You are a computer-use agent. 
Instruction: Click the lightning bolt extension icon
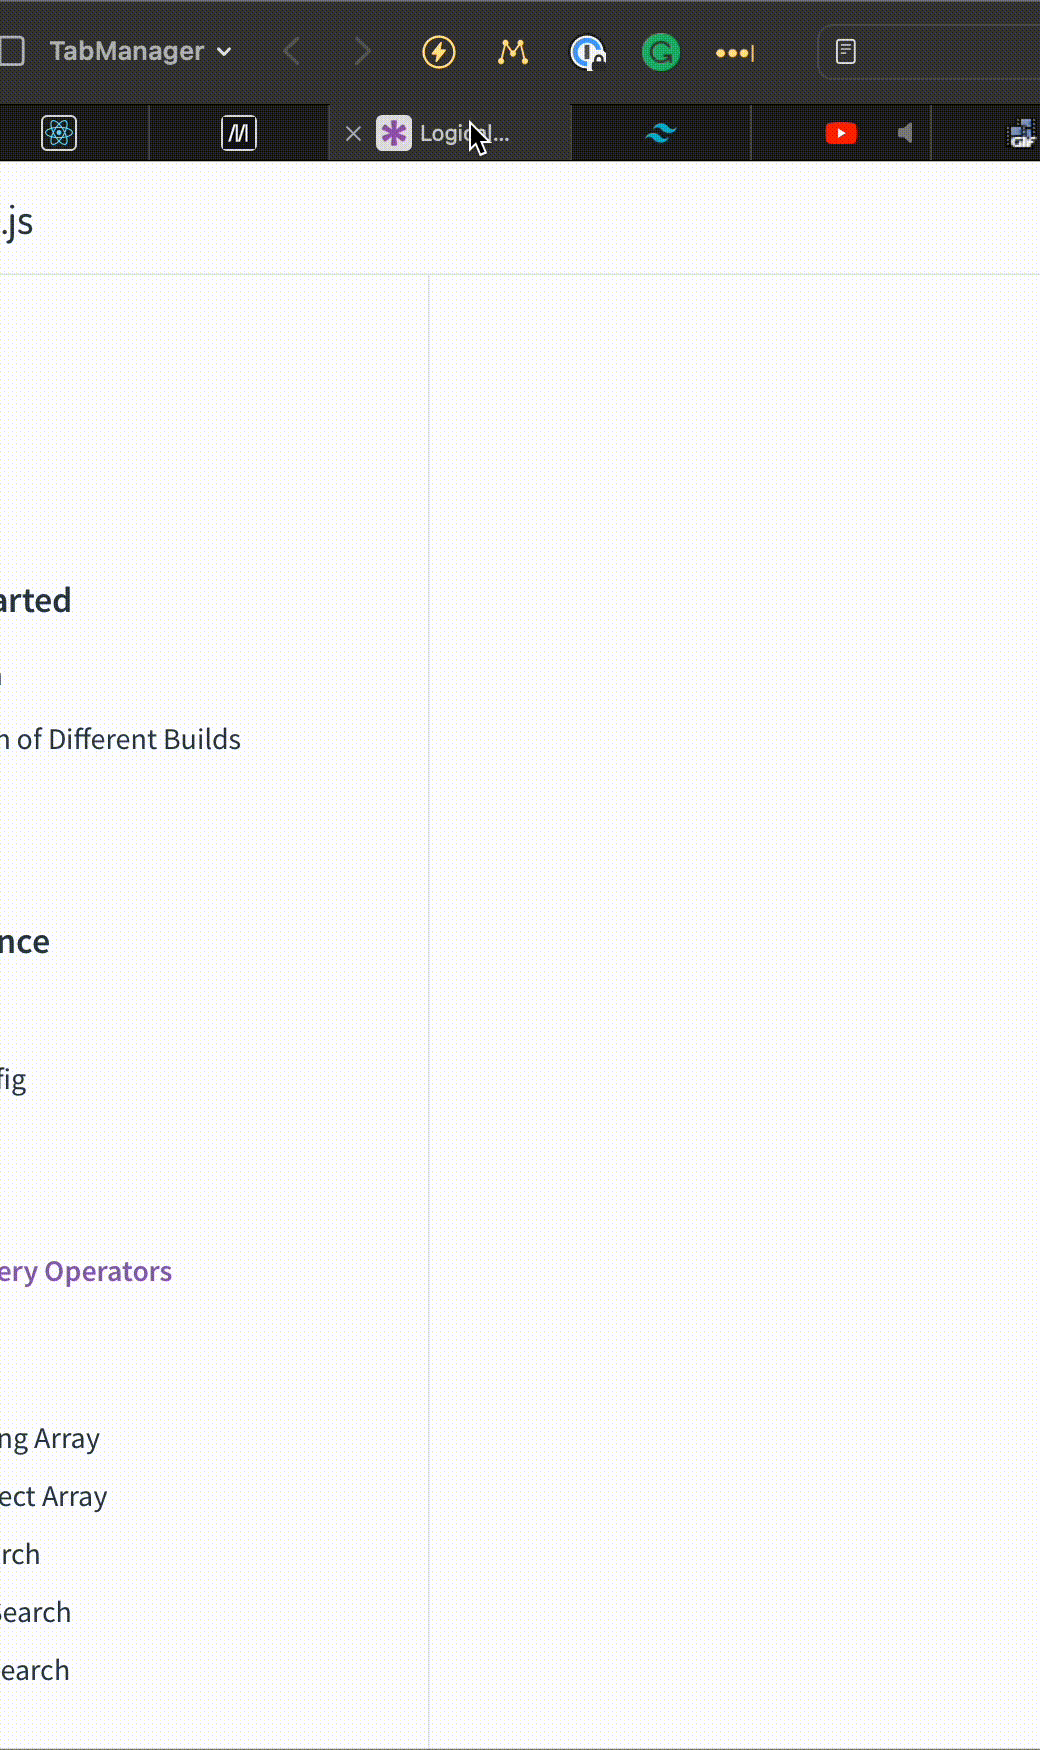click(439, 52)
